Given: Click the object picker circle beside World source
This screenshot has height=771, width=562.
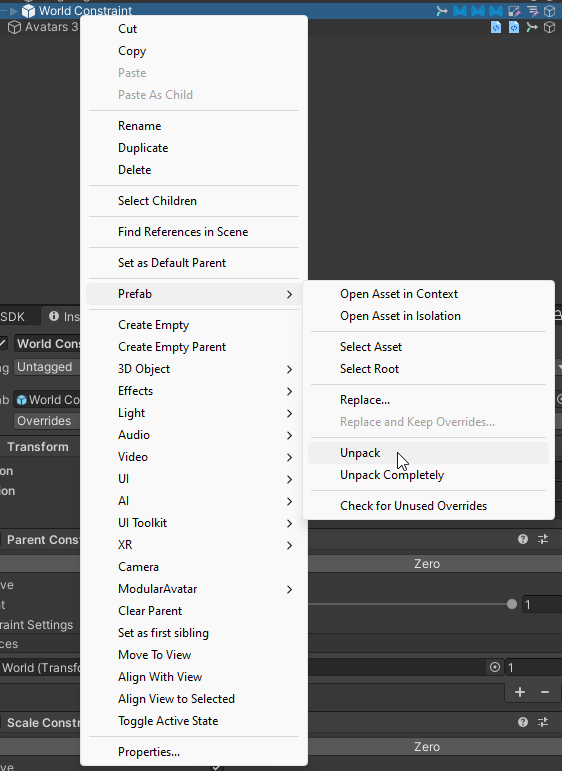Looking at the screenshot, I should click(x=495, y=667).
